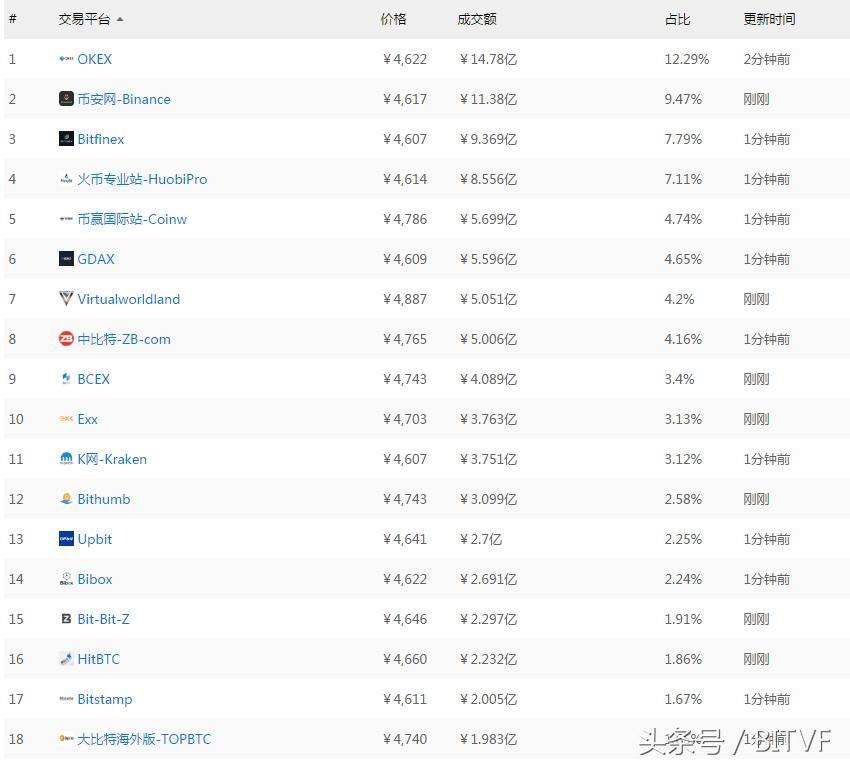This screenshot has width=850, height=767.
Task: Click the OKEX exchange logo icon
Action: pyautogui.click(x=66, y=59)
